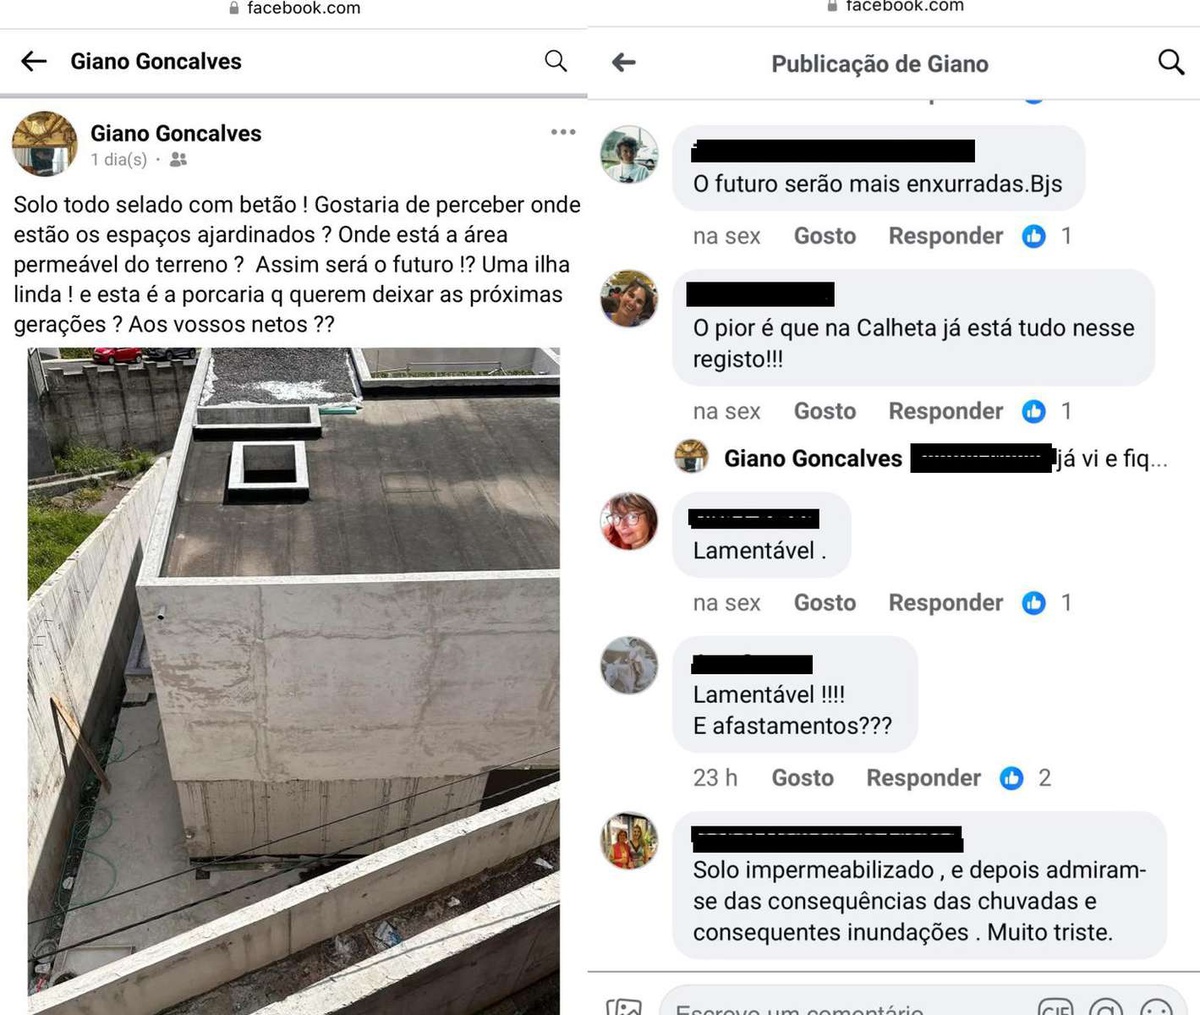Toggle Gosto on the 'Lamentável !!!!' comment
Screen dimensions: 1200x1015
803,778
